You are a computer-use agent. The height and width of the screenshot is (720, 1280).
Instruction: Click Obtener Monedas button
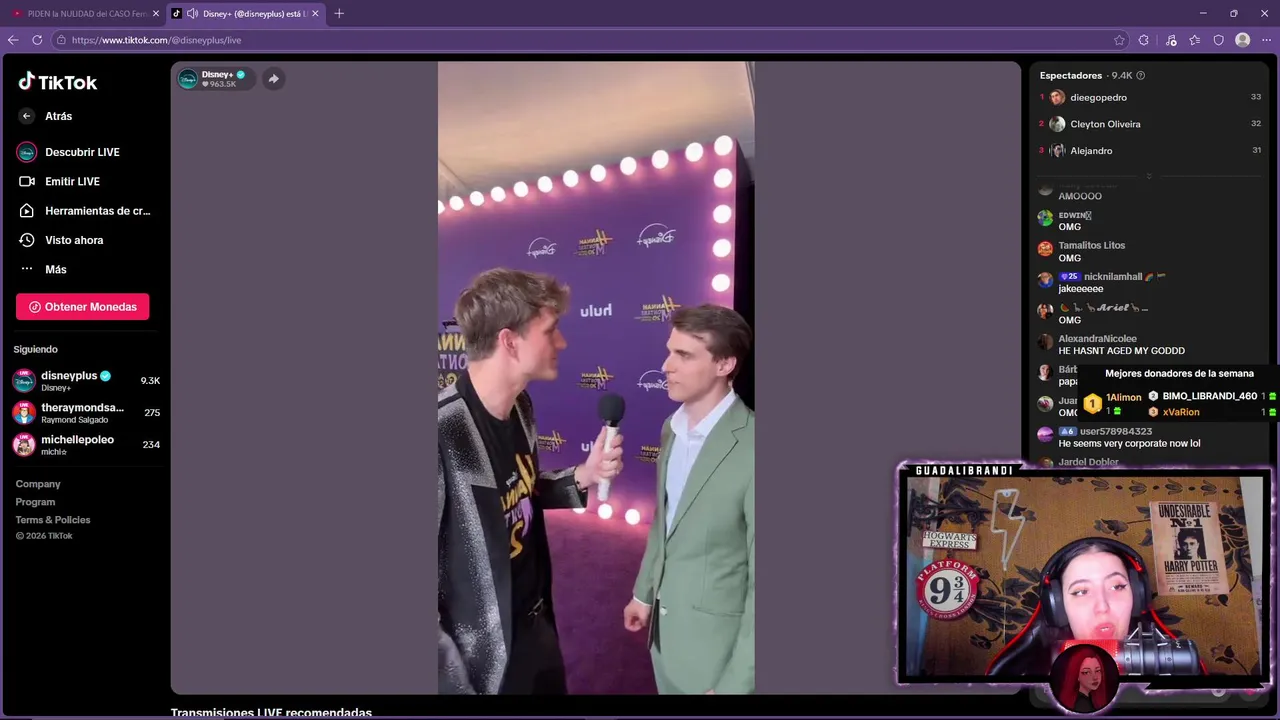tap(82, 307)
